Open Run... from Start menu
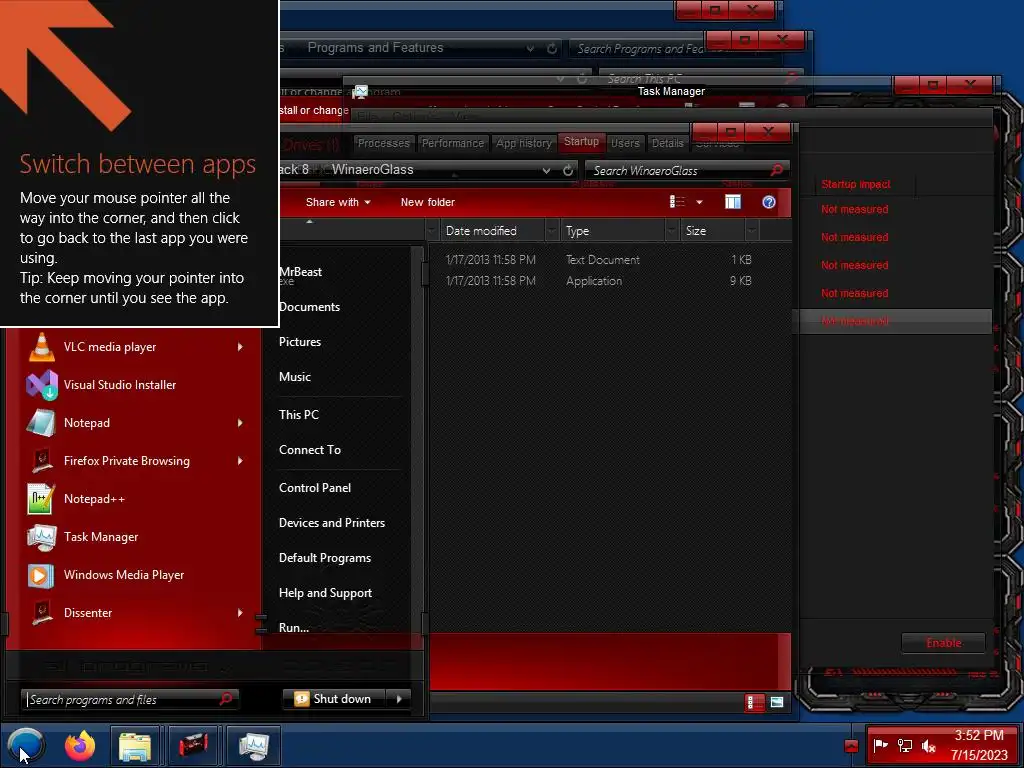The height and width of the screenshot is (768, 1024). [294, 628]
